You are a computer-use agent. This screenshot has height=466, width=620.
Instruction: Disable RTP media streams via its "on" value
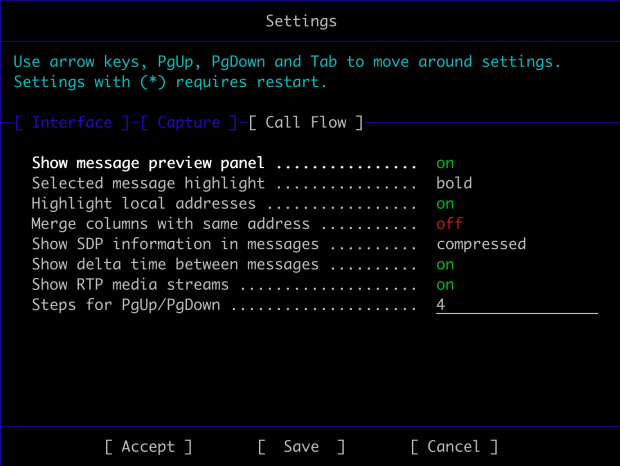click(445, 285)
